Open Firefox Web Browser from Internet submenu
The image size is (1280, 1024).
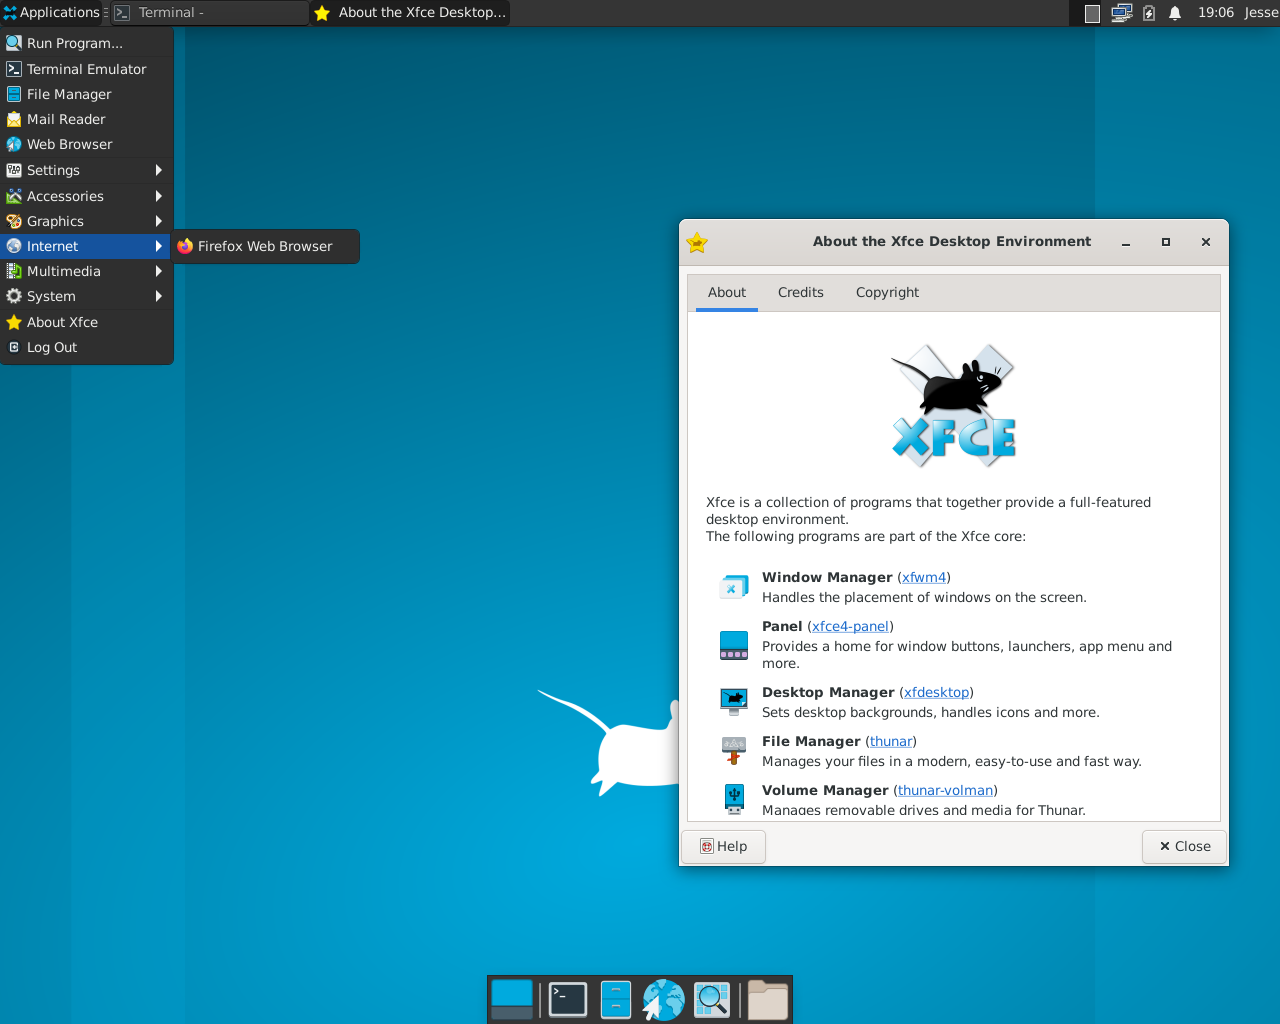click(x=265, y=246)
